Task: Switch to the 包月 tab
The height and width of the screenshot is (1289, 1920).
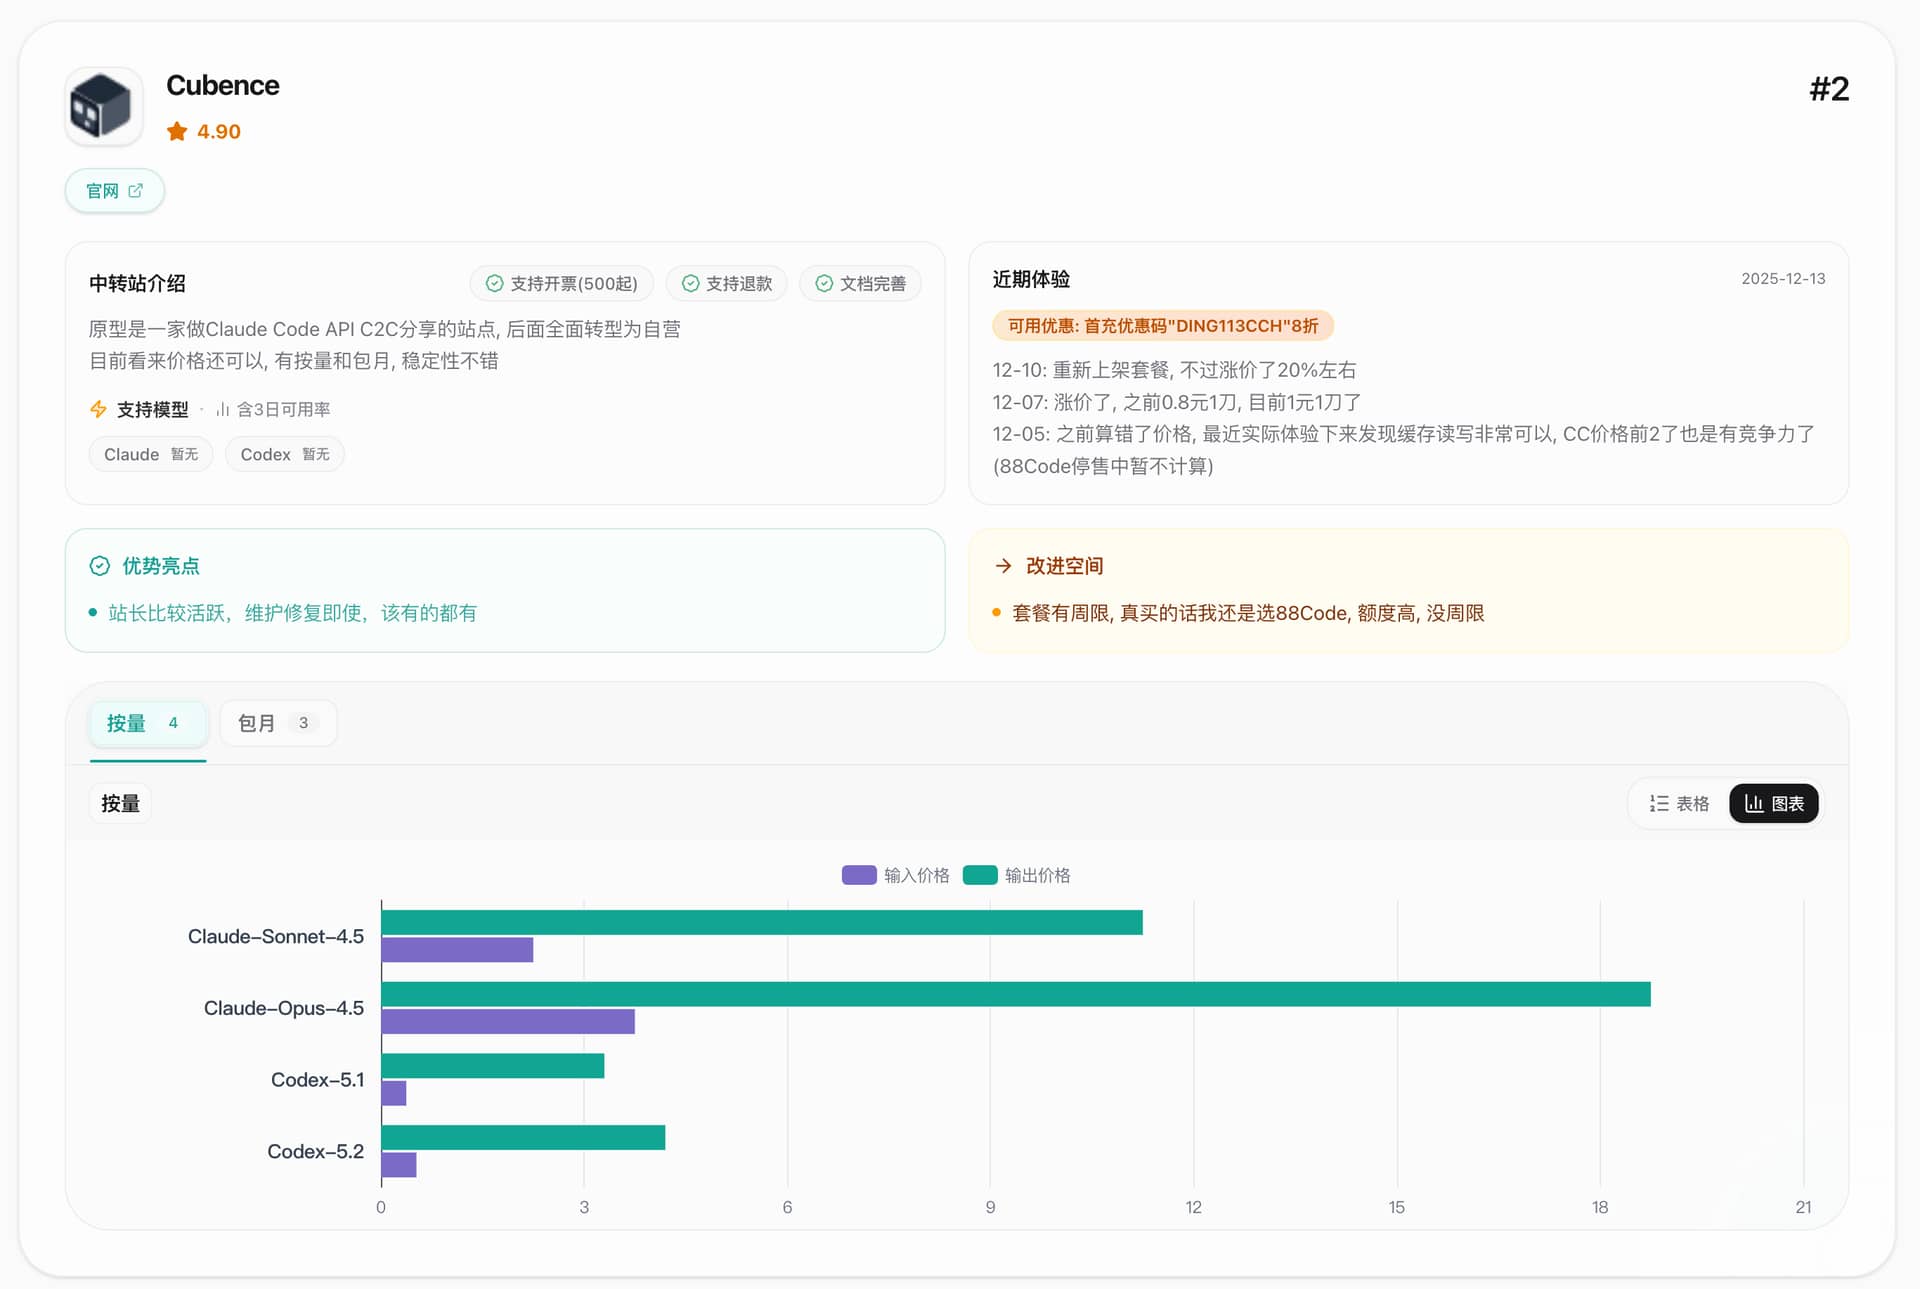Action: coord(277,724)
